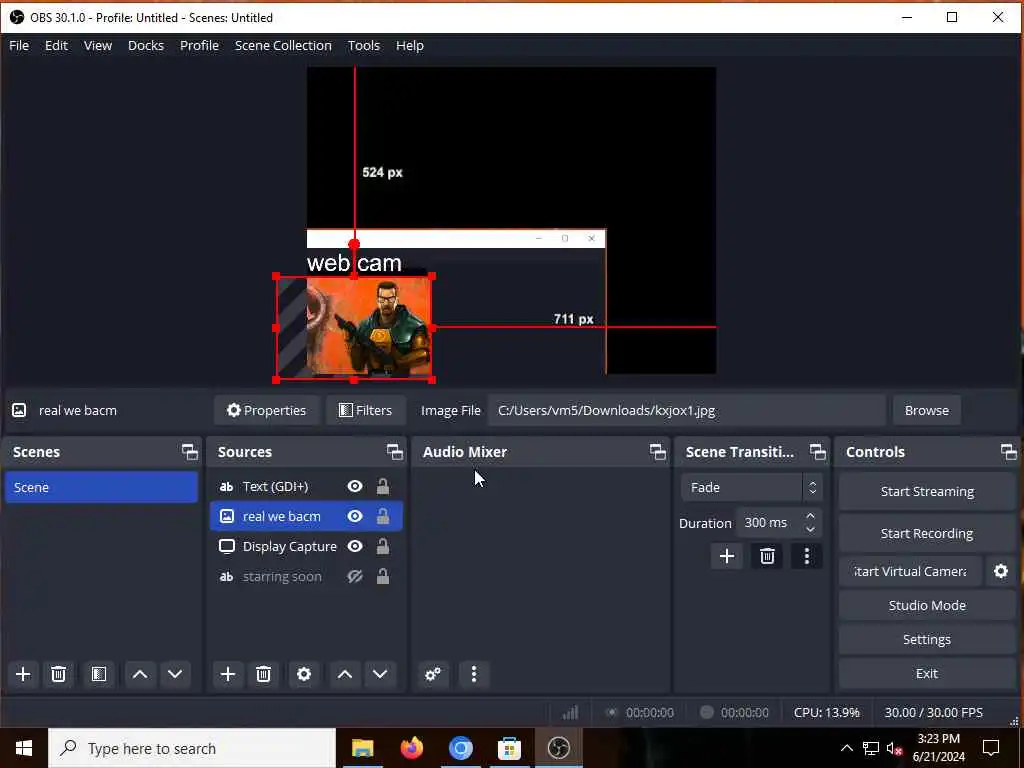Viewport: 1024px width, 768px height.
Task: Click Start Streaming
Action: tap(927, 492)
